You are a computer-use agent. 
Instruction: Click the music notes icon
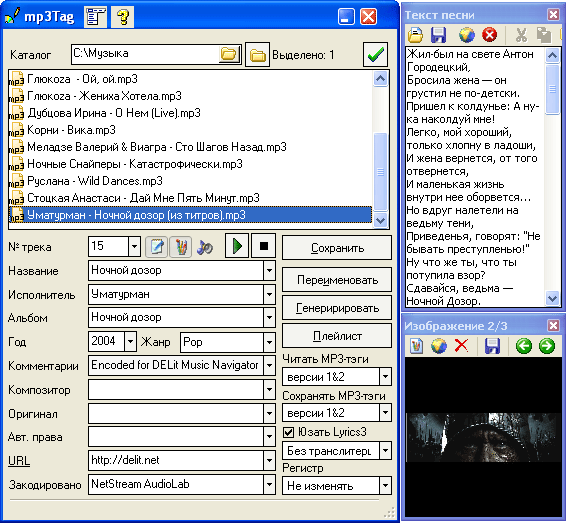point(205,247)
